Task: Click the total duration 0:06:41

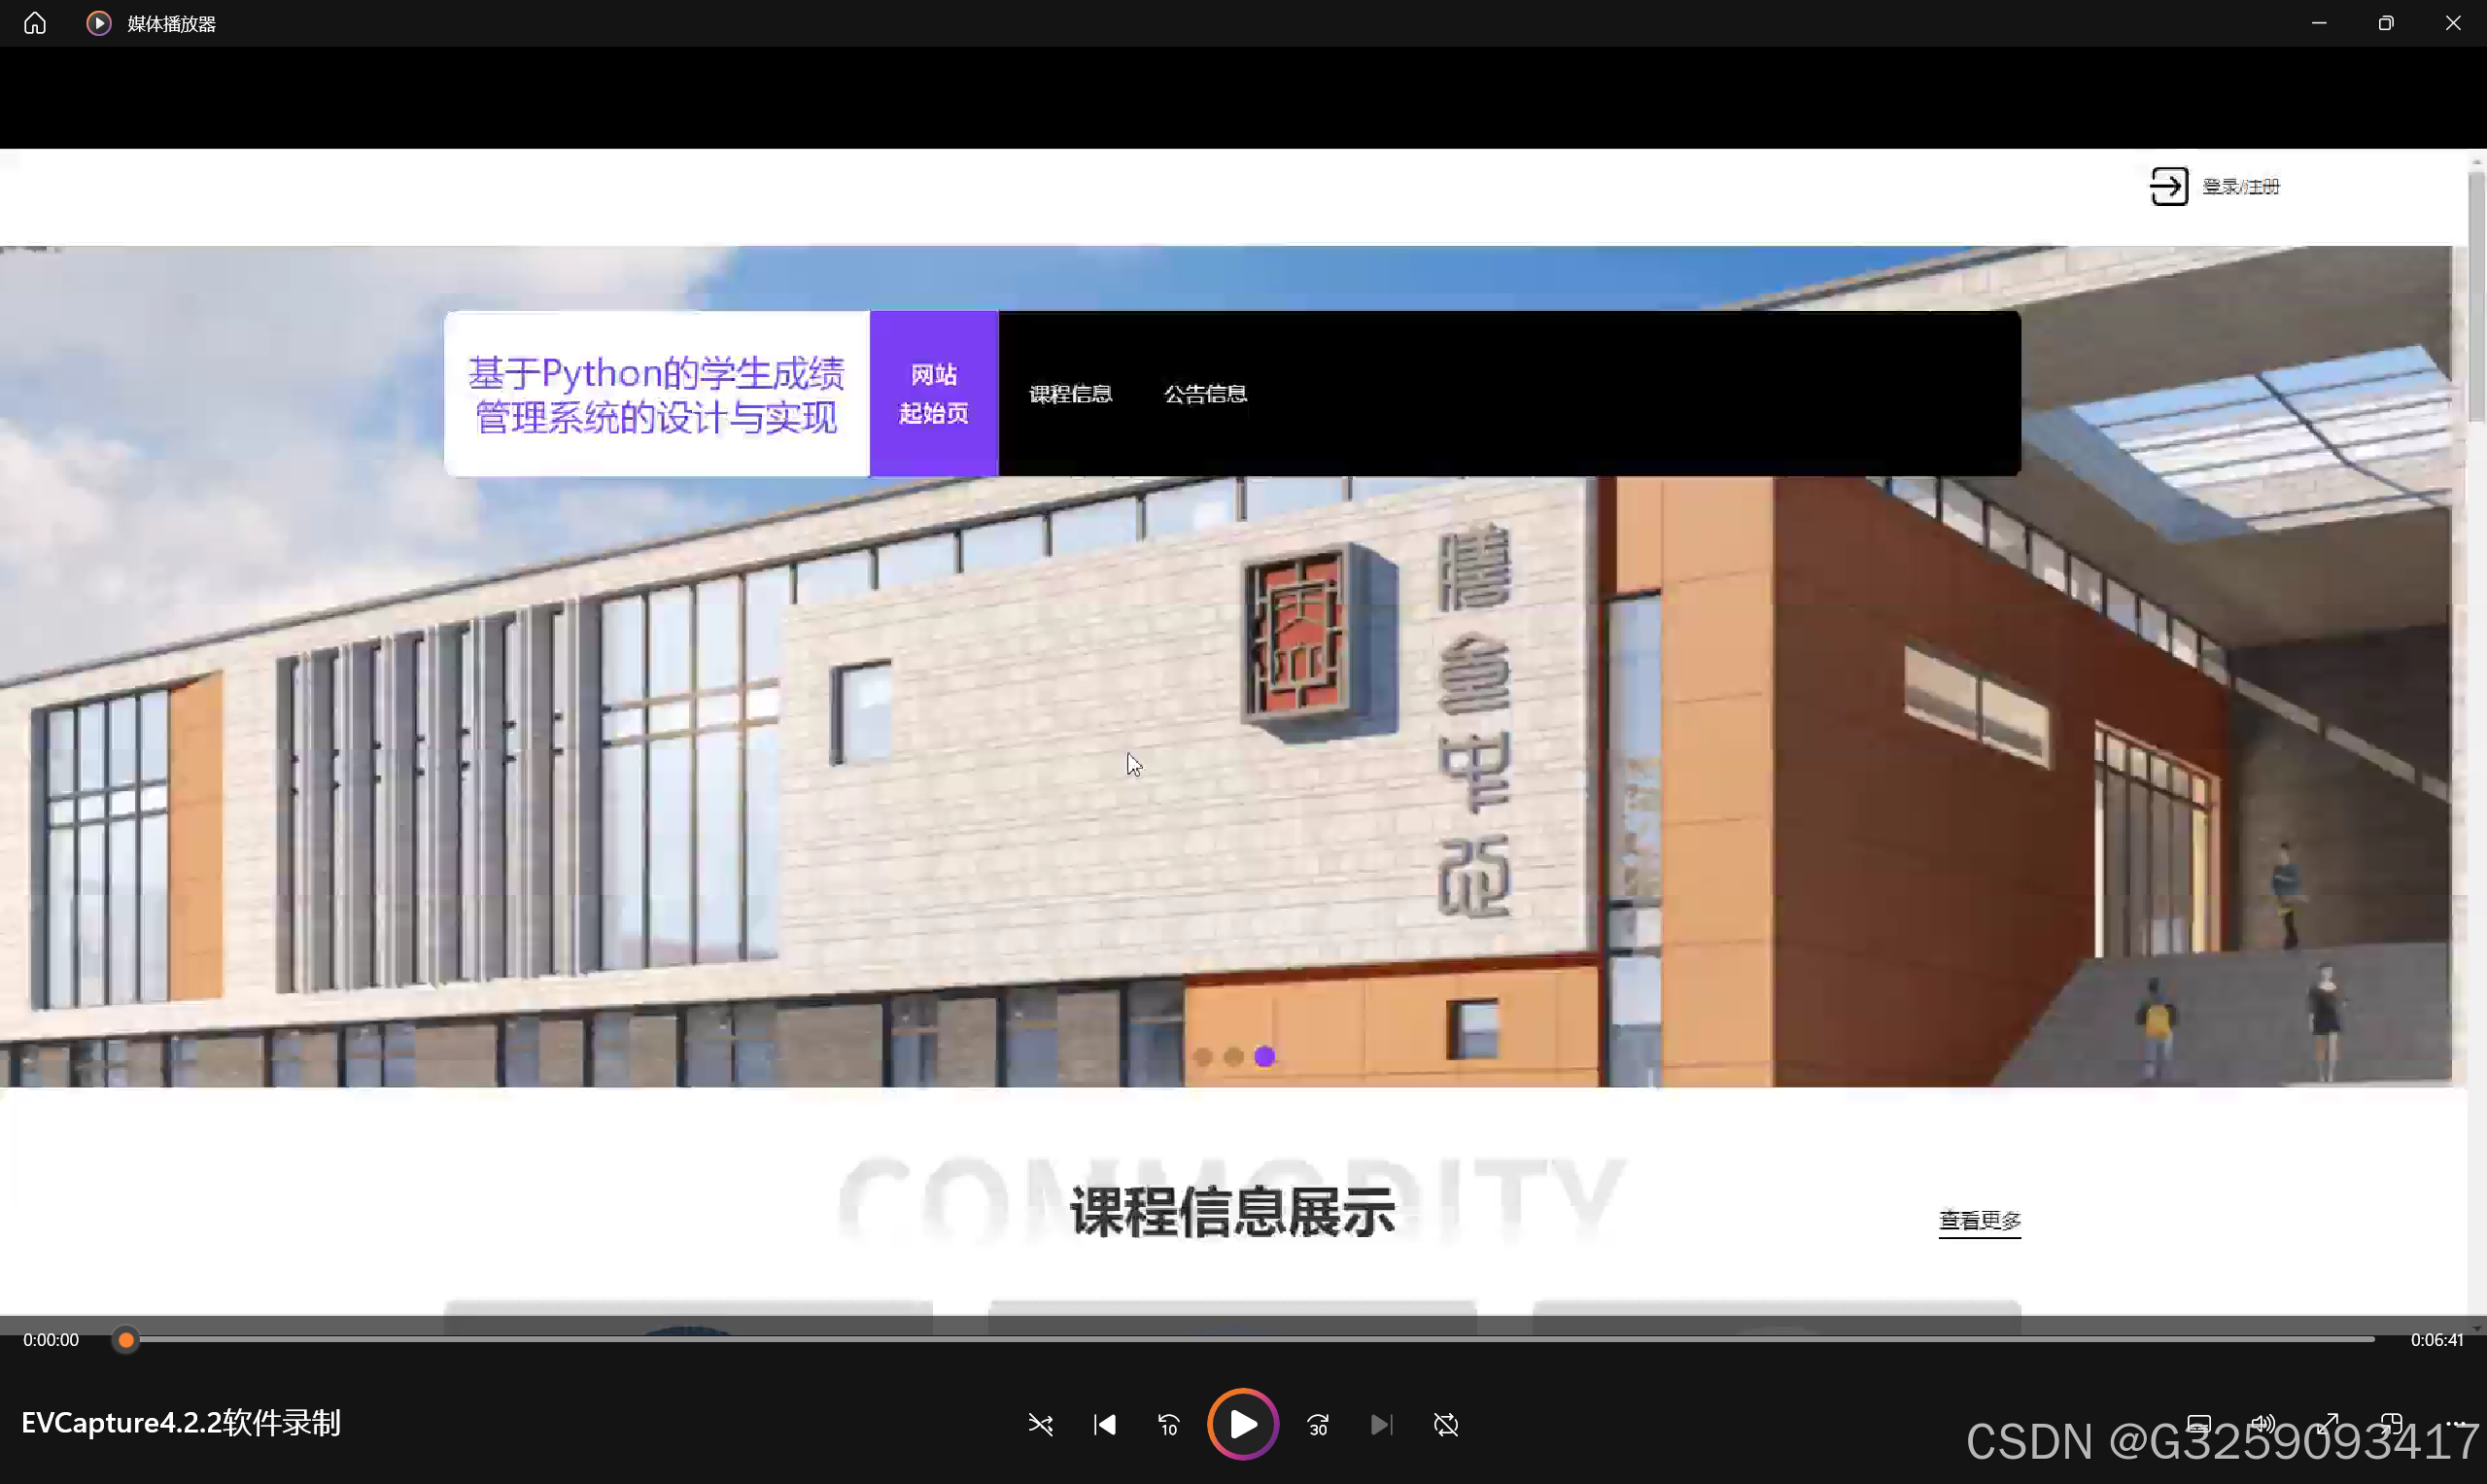Action: pyautogui.click(x=2437, y=1340)
